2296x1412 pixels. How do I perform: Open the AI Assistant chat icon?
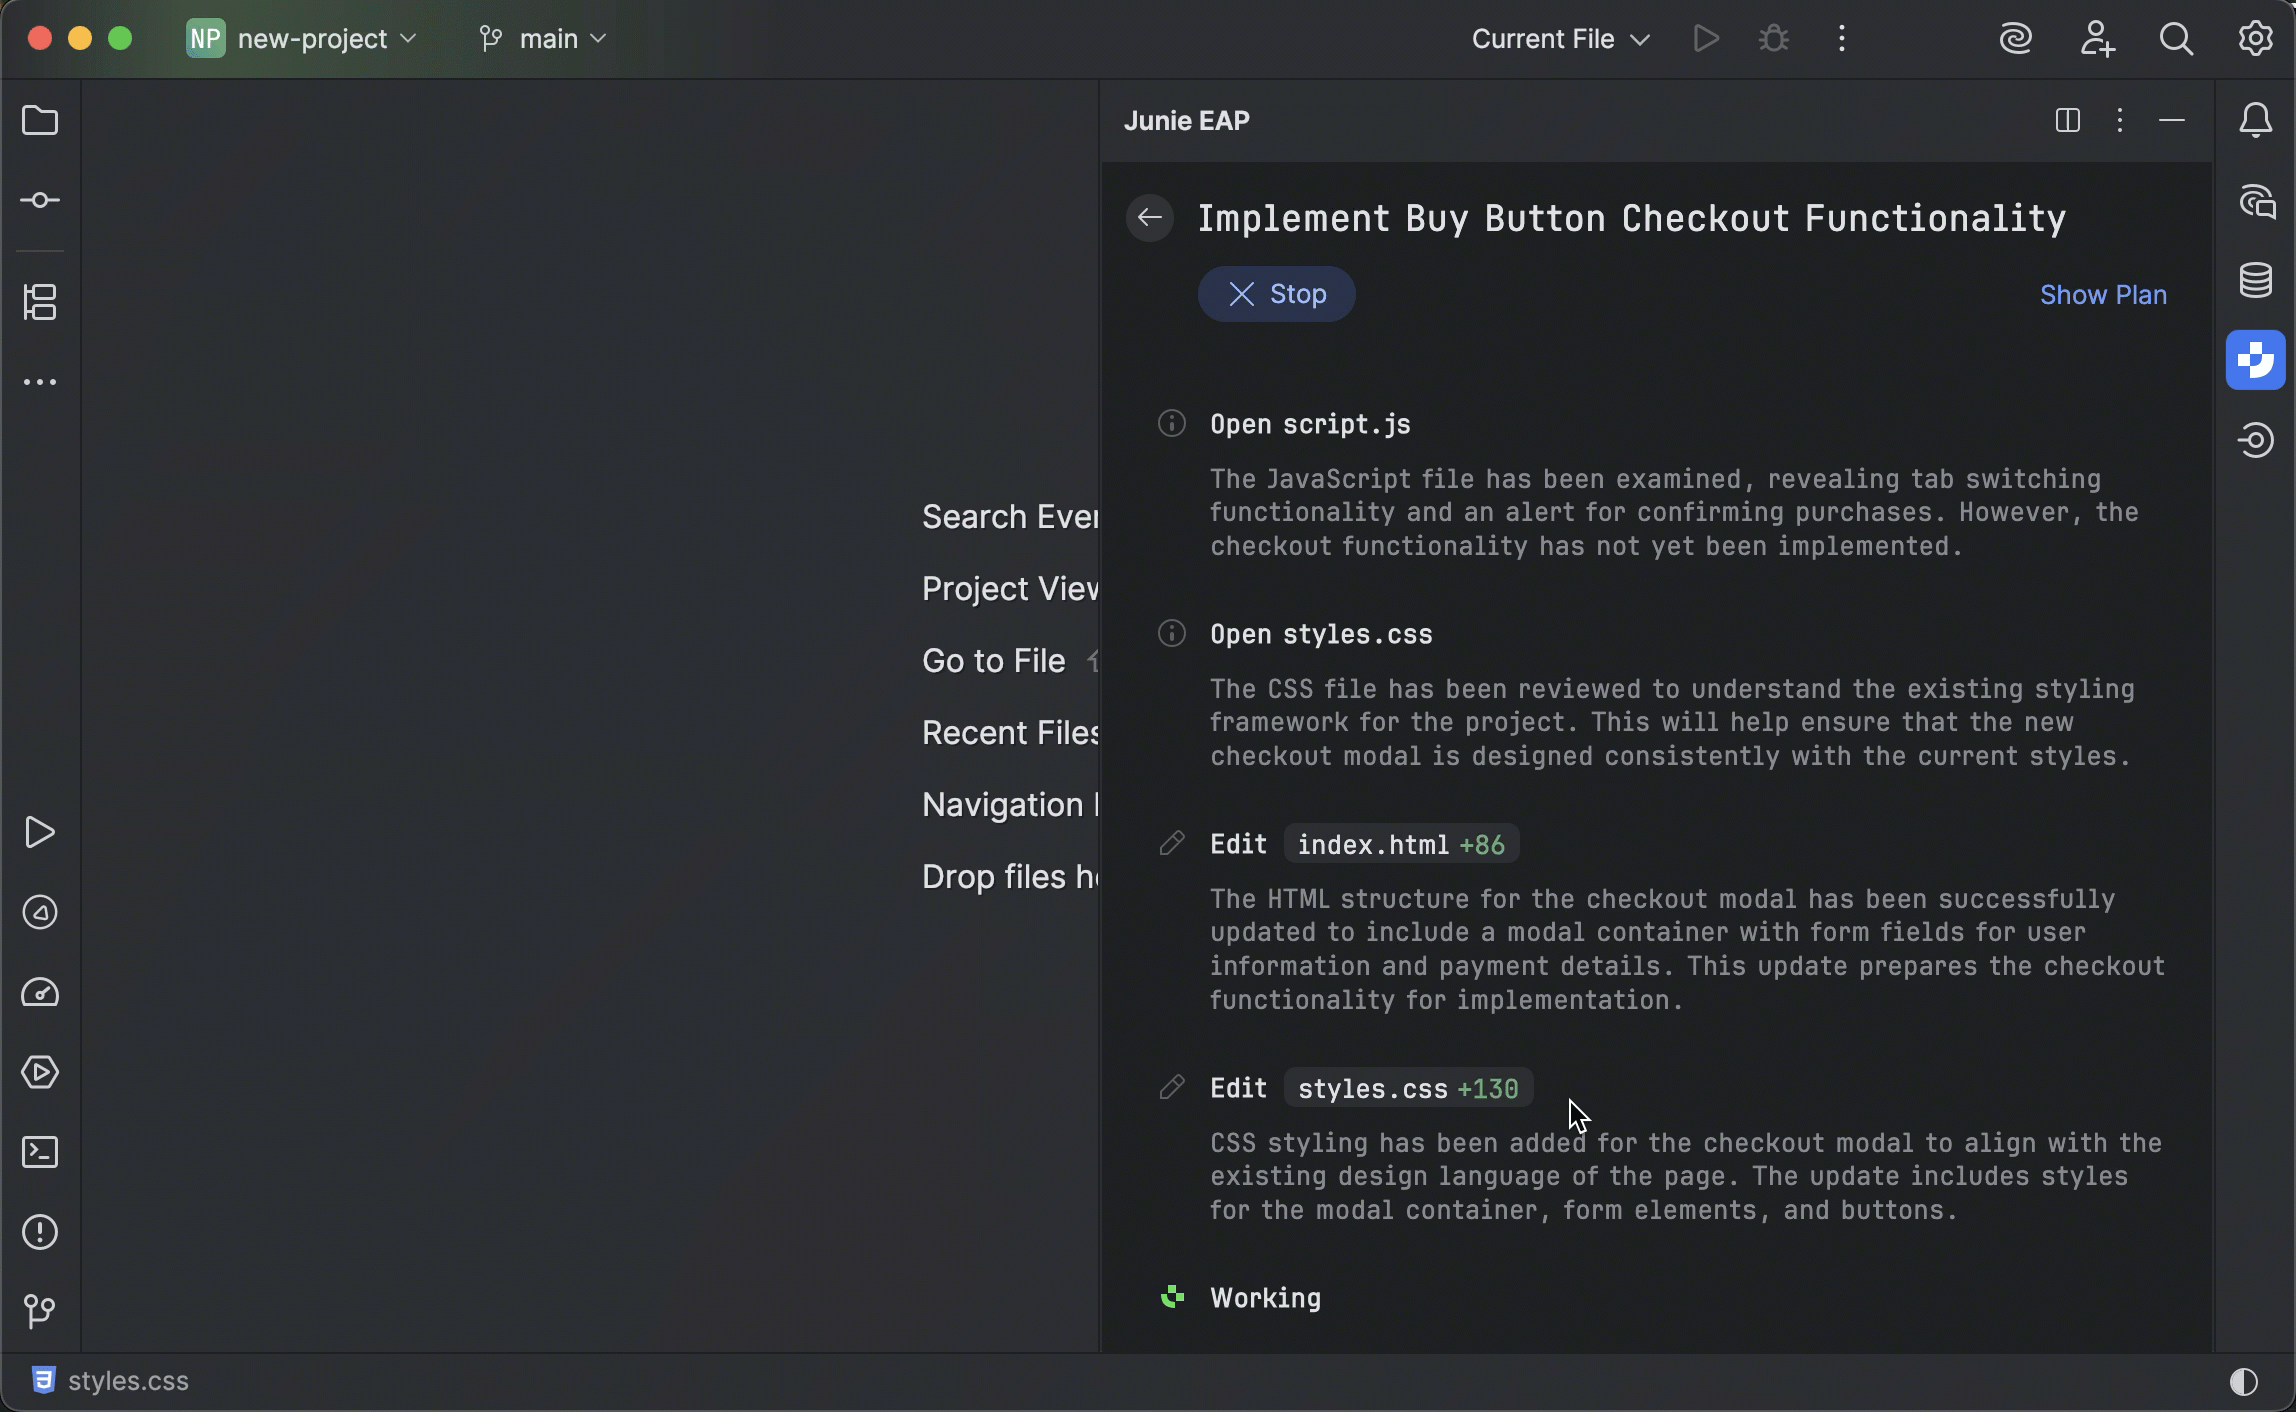pyautogui.click(x=2255, y=201)
